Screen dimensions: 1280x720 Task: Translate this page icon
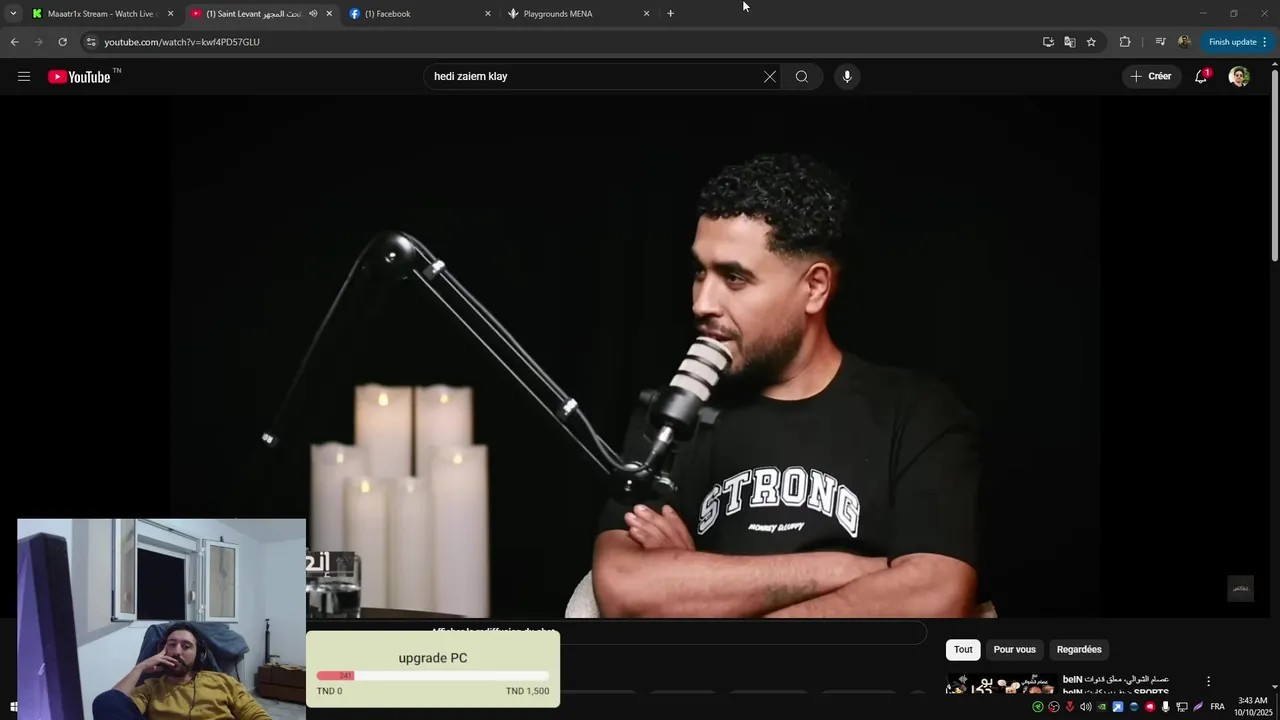pos(1070,42)
